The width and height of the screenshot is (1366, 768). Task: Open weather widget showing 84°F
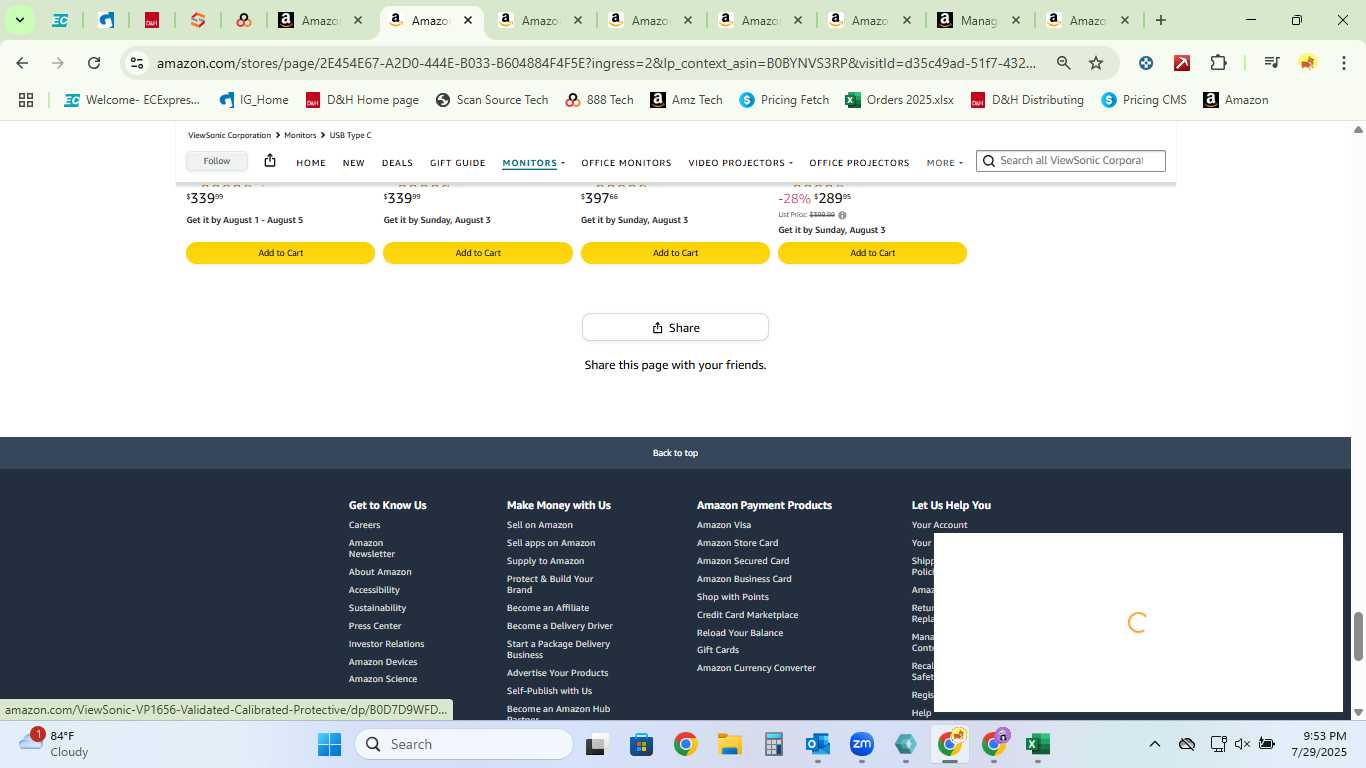tap(55, 744)
